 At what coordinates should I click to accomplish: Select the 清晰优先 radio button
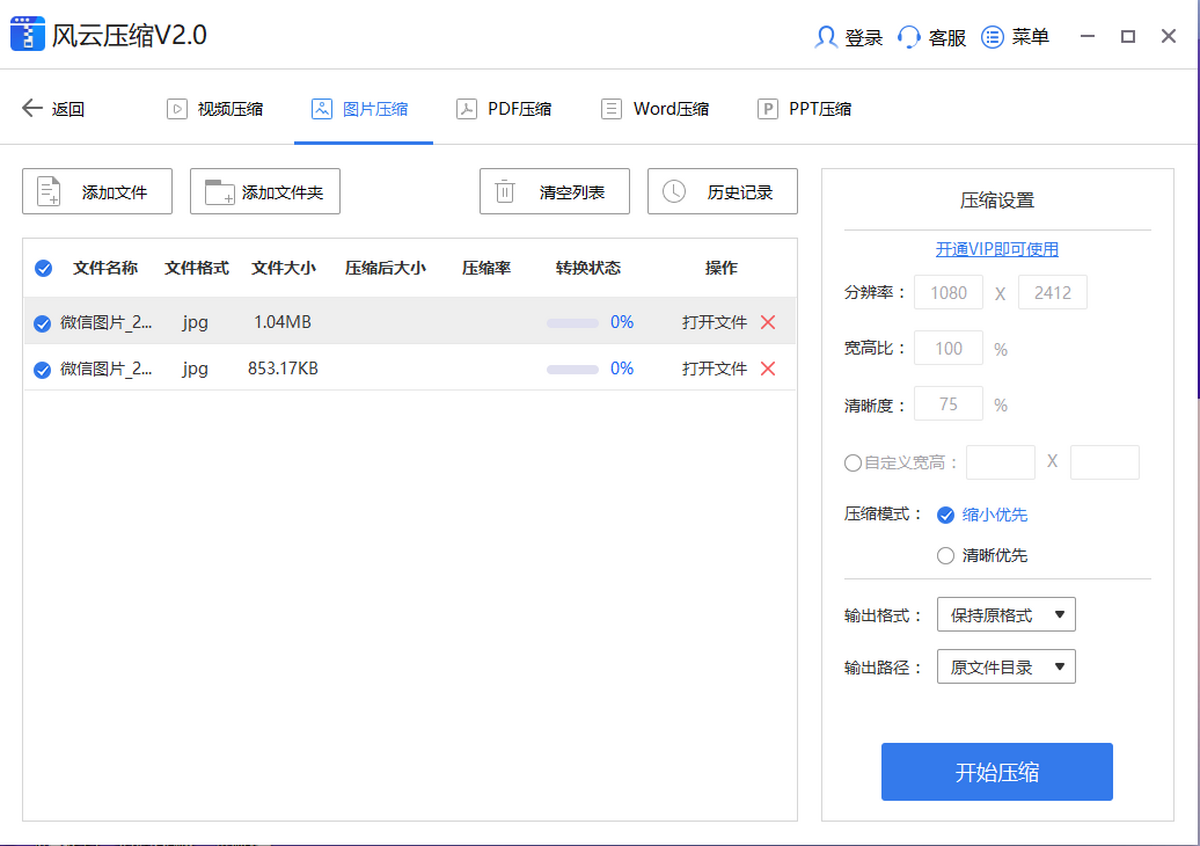[x=945, y=555]
